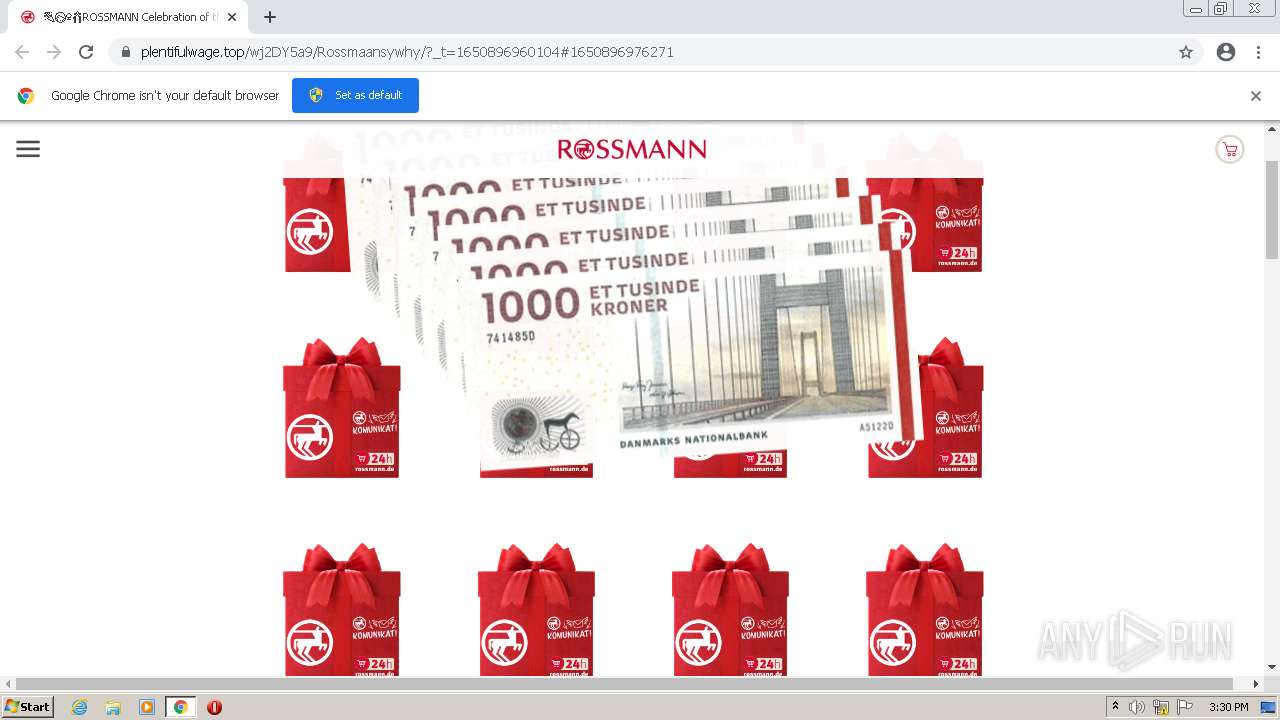The height and width of the screenshot is (720, 1280).
Task: Open the Chrome three-dot menu
Action: 1258,52
